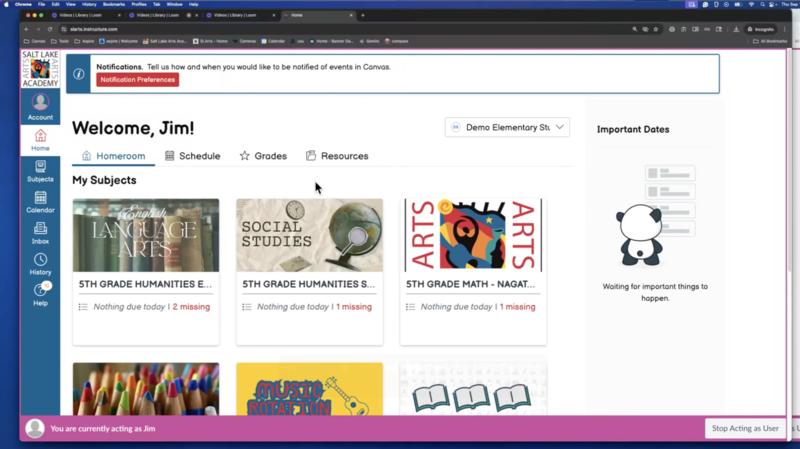Open the Calendar bookmark
Viewport: 800px width, 449px height.
tap(273, 41)
